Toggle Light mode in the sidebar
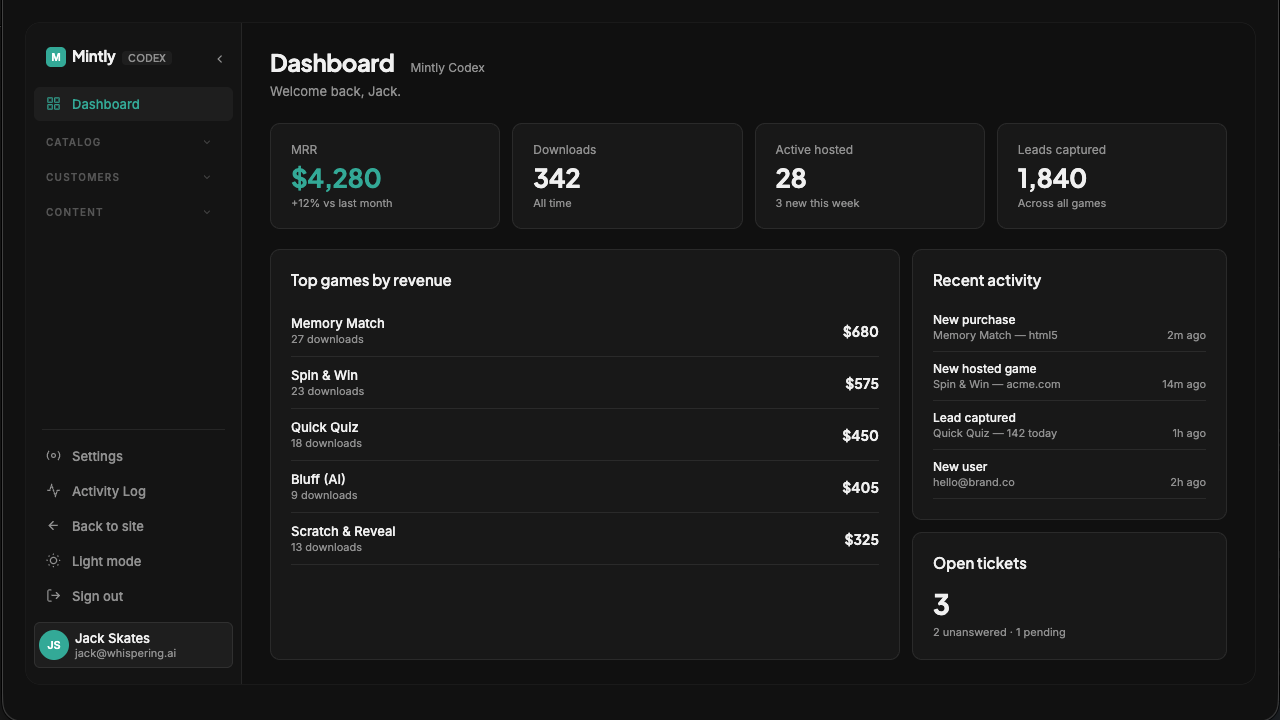 coord(134,561)
